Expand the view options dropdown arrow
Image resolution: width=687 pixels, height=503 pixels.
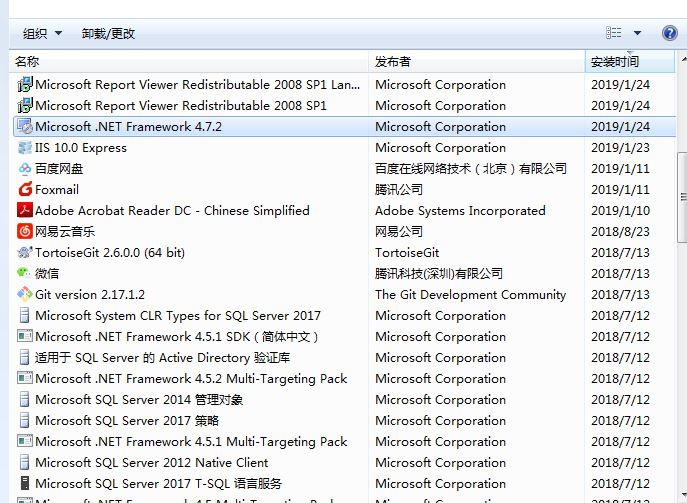[x=637, y=33]
